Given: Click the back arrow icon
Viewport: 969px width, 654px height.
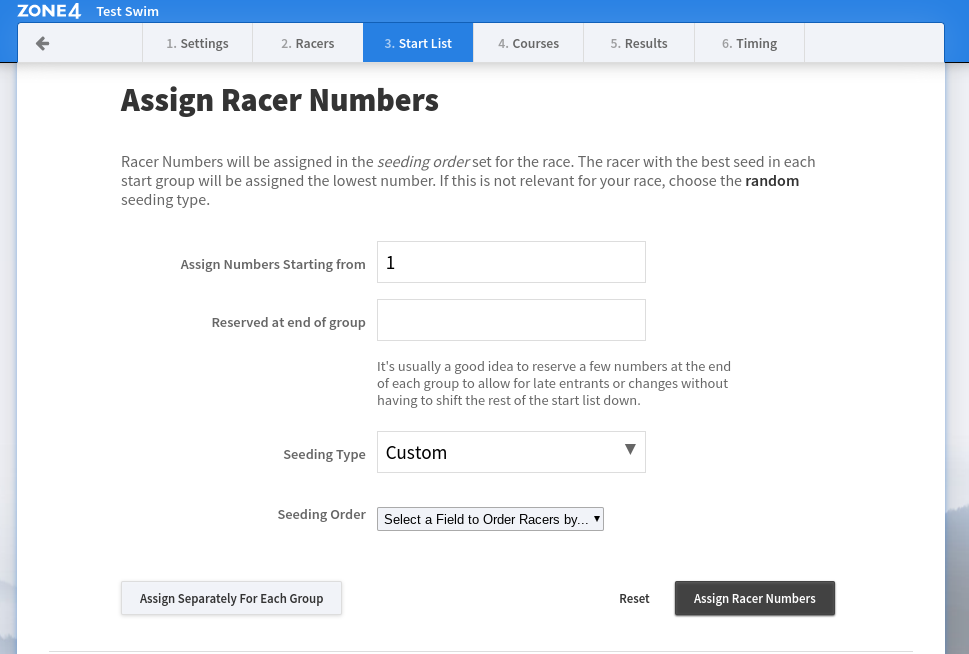Looking at the screenshot, I should click(x=42, y=43).
